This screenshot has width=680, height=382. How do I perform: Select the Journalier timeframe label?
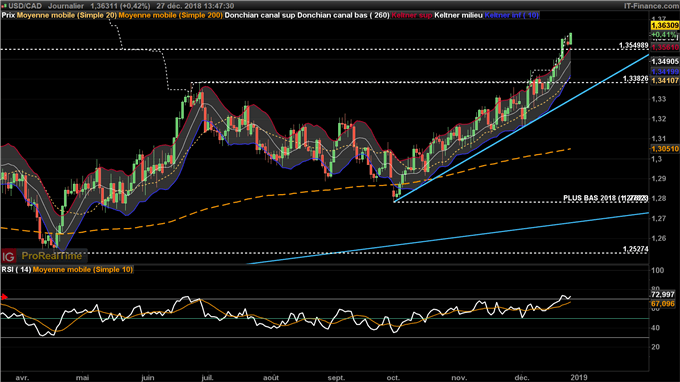click(66, 6)
